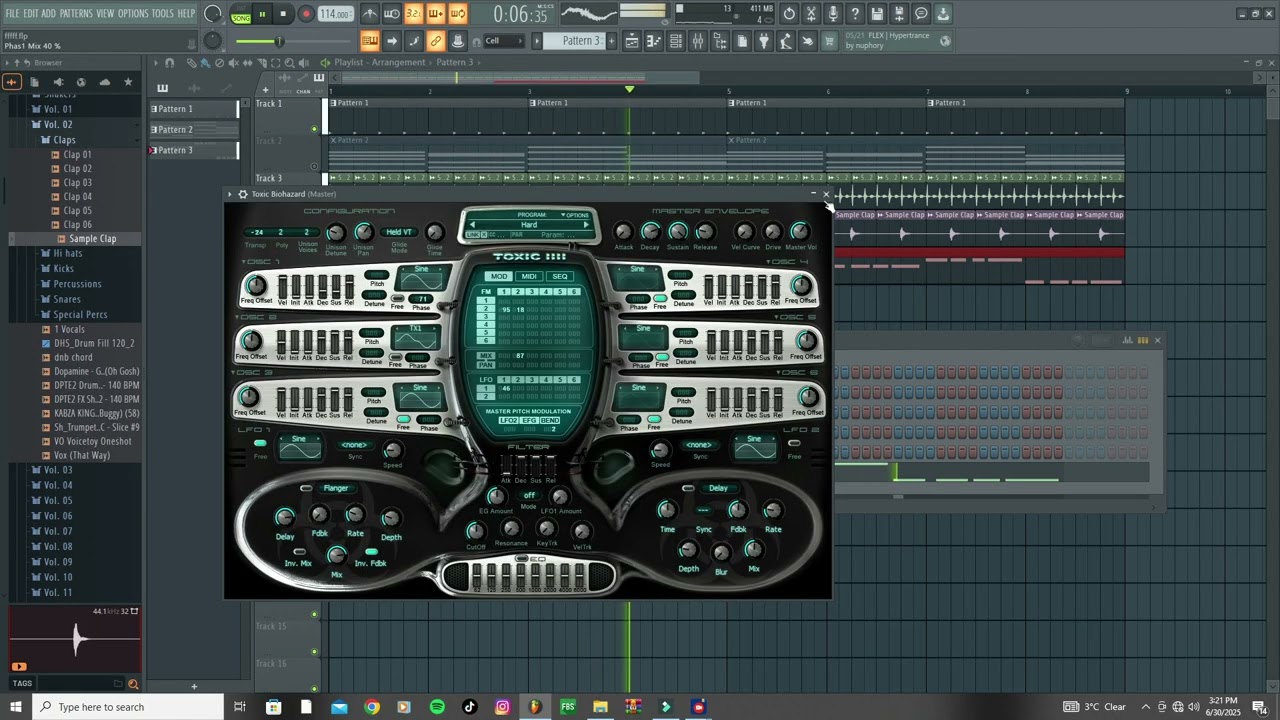Toggle the link (chain) snap icon
This screenshot has height=720, width=1280.
tap(436, 41)
